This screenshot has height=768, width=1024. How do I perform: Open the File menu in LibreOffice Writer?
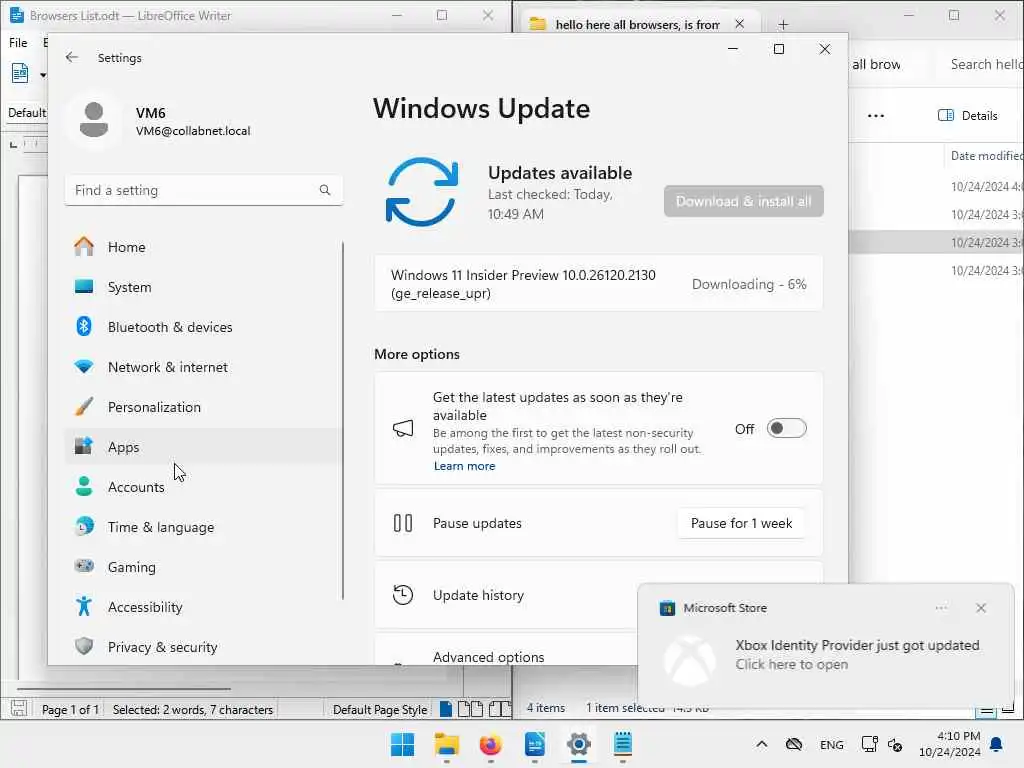(18, 42)
